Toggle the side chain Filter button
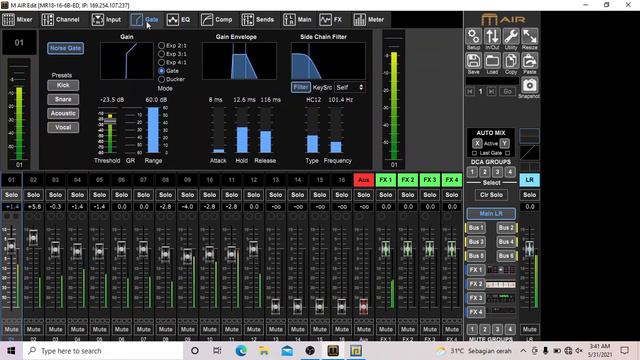This screenshot has height=360, width=640. [301, 87]
